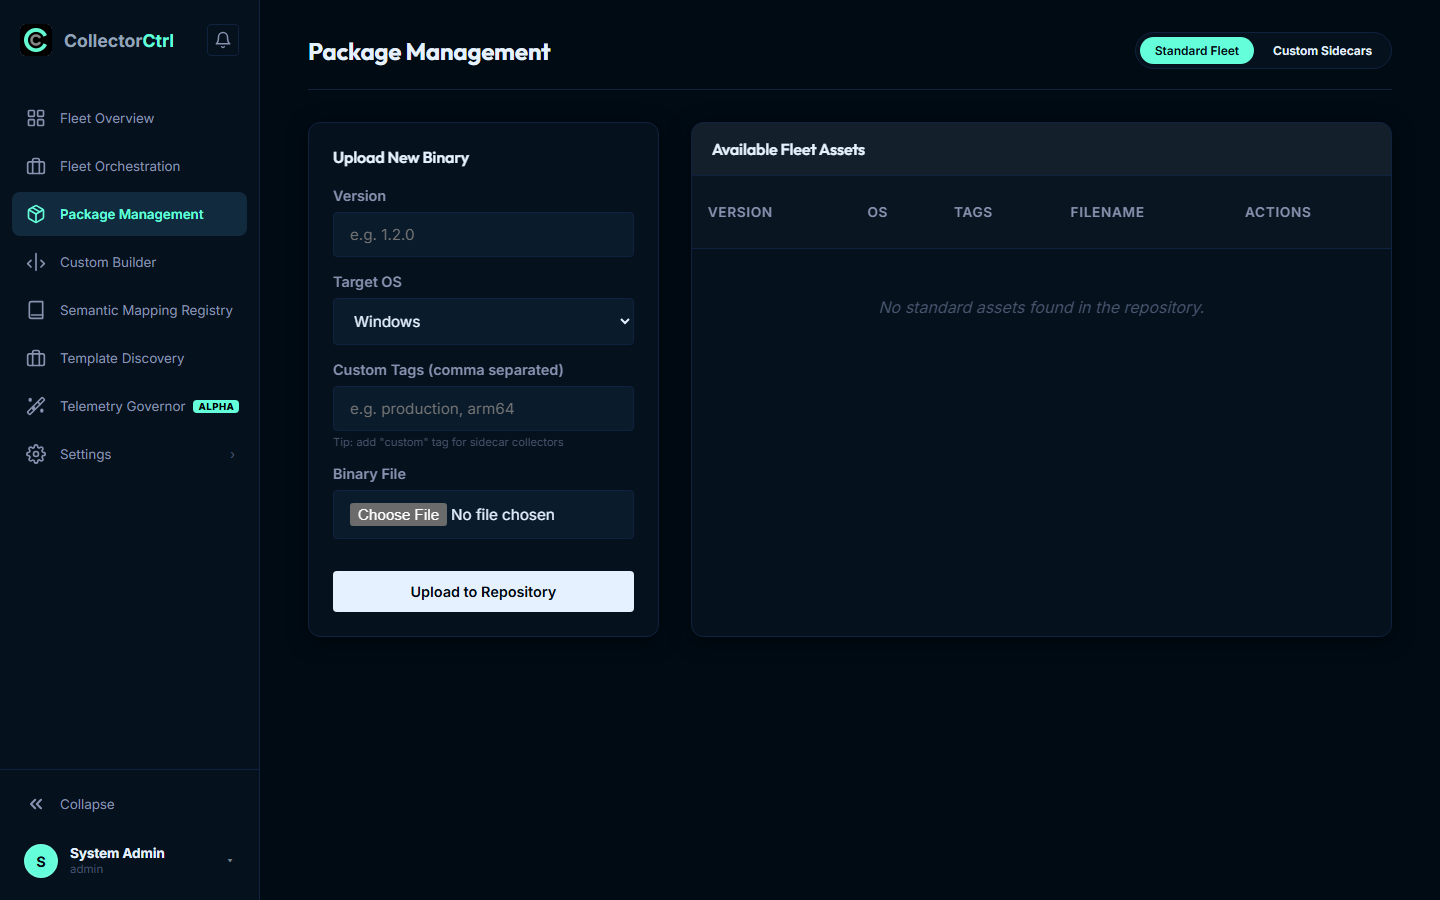Switch to the Standard Fleet tab

1197,51
